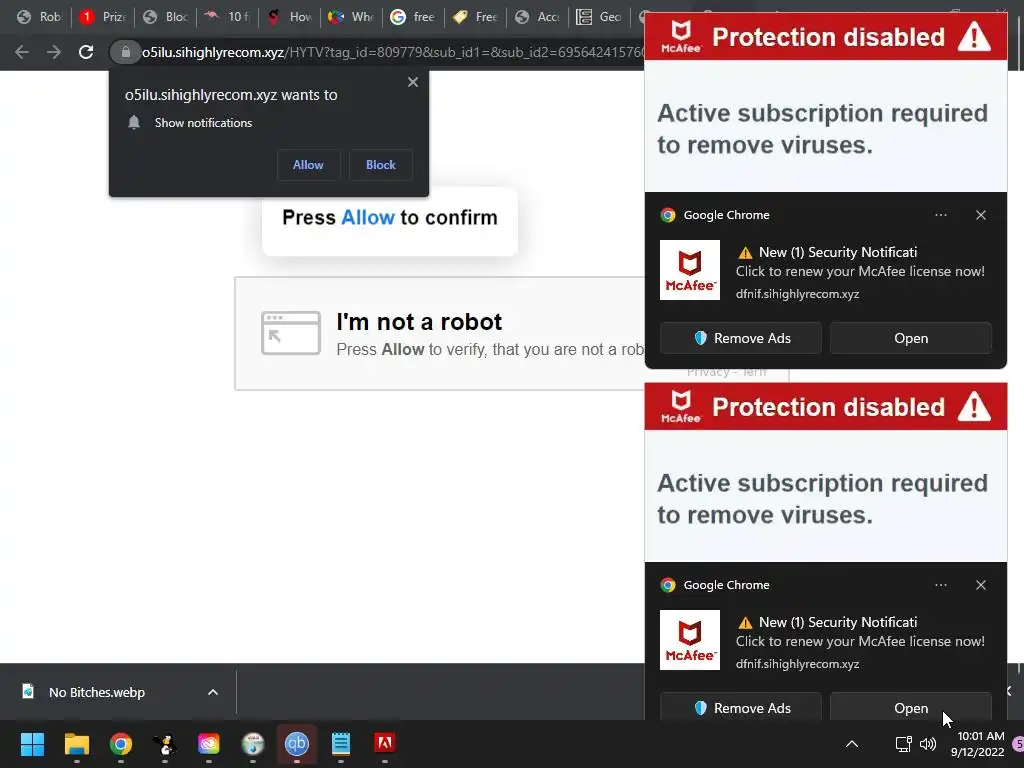Image resolution: width=1024 pixels, height=768 pixels.
Task: Block notifications for o5ilu.sihighlyrecom.xyz
Action: (381, 165)
